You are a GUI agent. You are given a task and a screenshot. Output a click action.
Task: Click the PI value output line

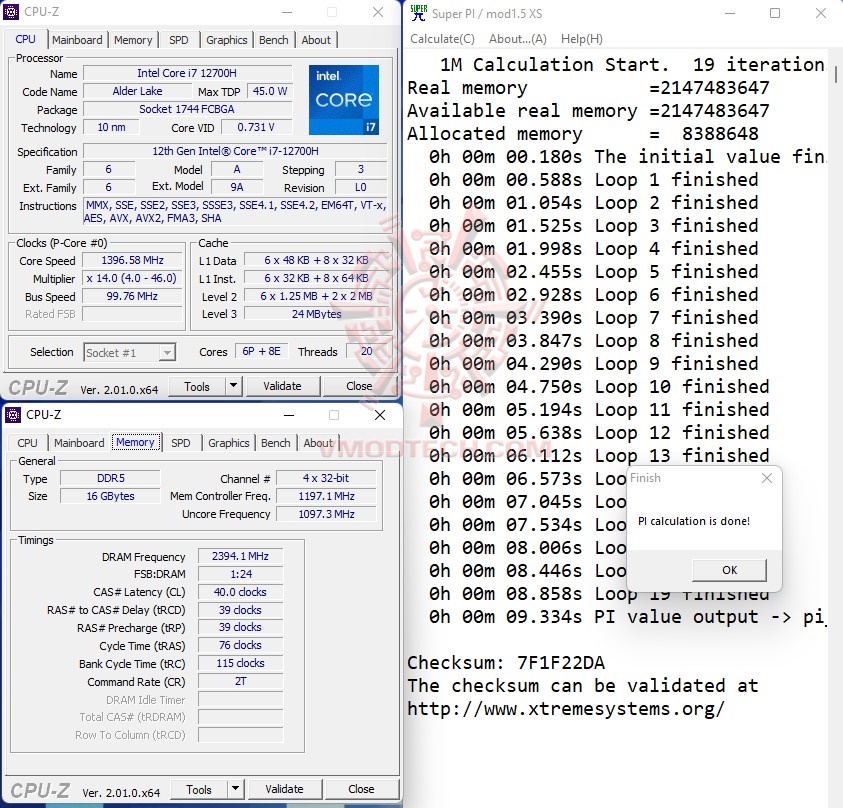coord(627,617)
